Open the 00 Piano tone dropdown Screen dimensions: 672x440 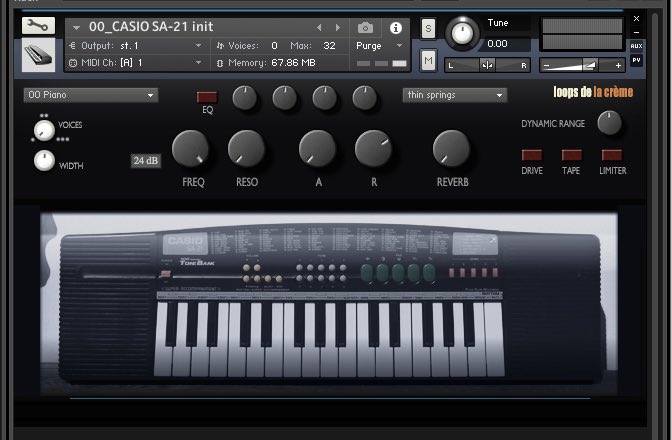coord(91,95)
